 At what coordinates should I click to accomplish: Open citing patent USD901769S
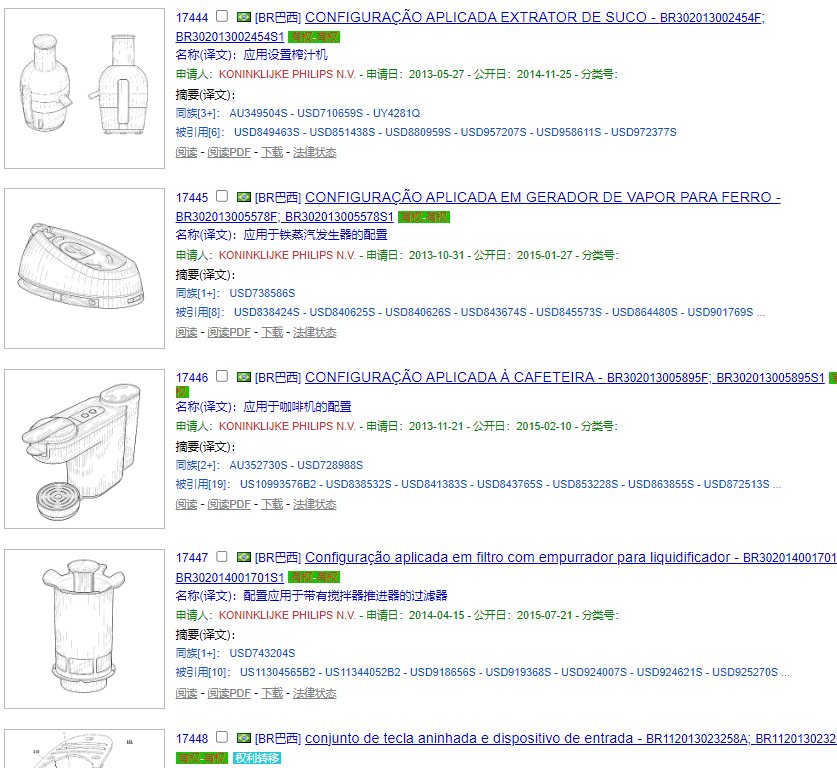click(720, 312)
